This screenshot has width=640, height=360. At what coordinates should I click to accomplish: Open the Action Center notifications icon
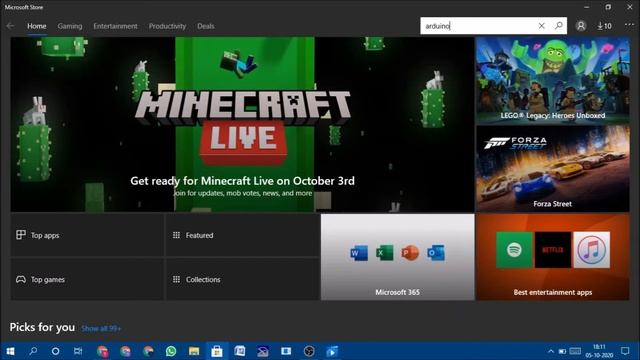[625, 351]
